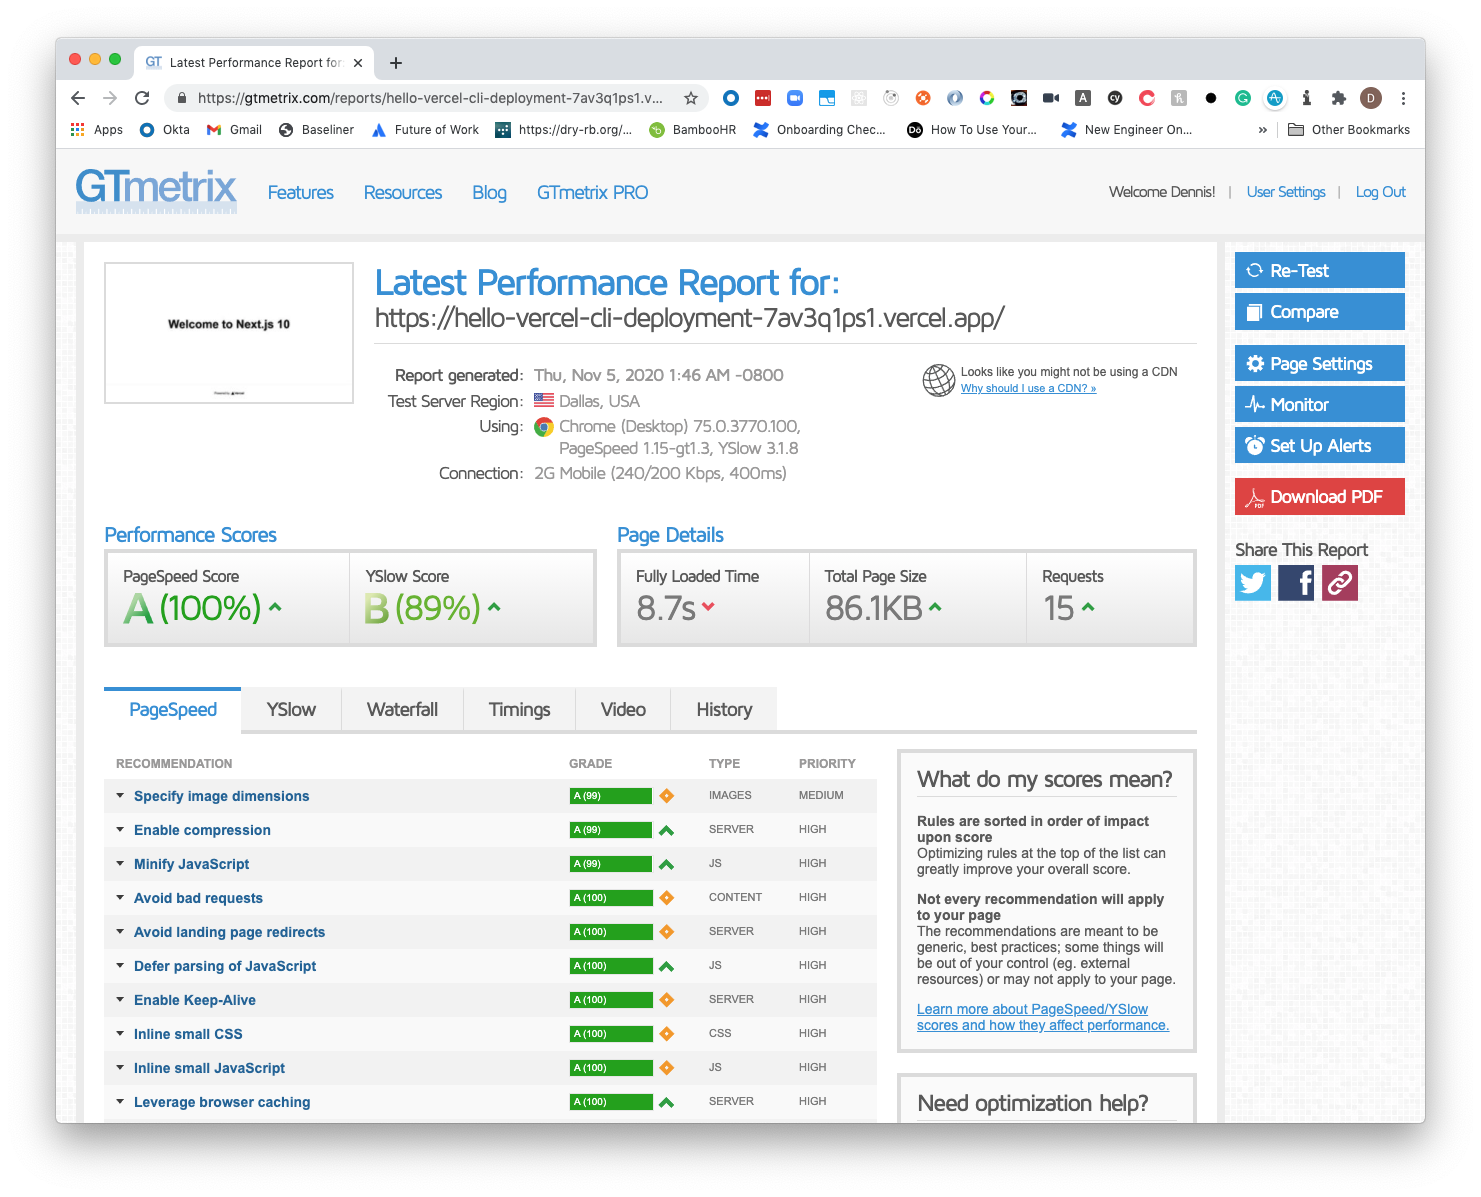
Task: Switch to the Waterfall tab
Action: 402,710
